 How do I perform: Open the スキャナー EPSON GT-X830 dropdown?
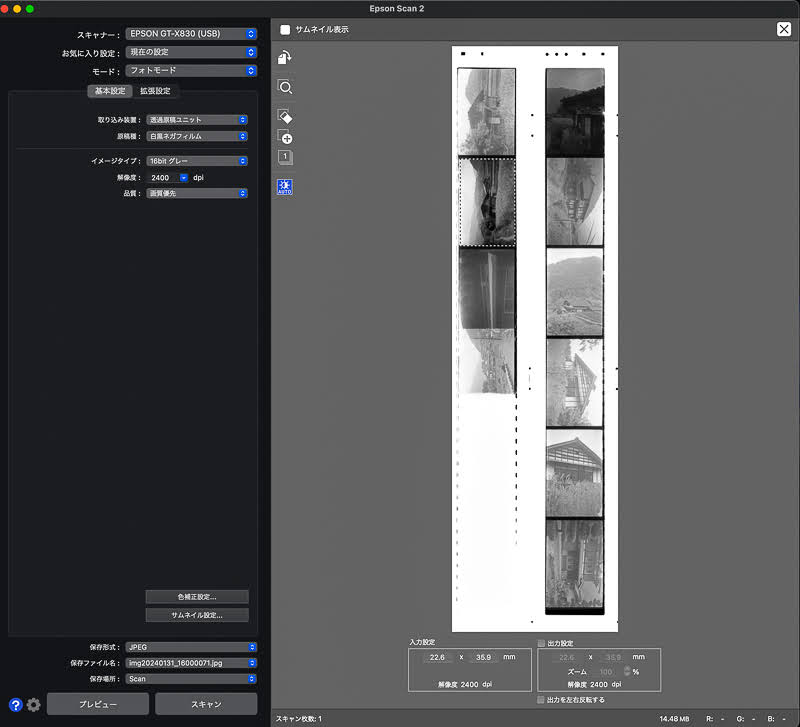point(191,34)
